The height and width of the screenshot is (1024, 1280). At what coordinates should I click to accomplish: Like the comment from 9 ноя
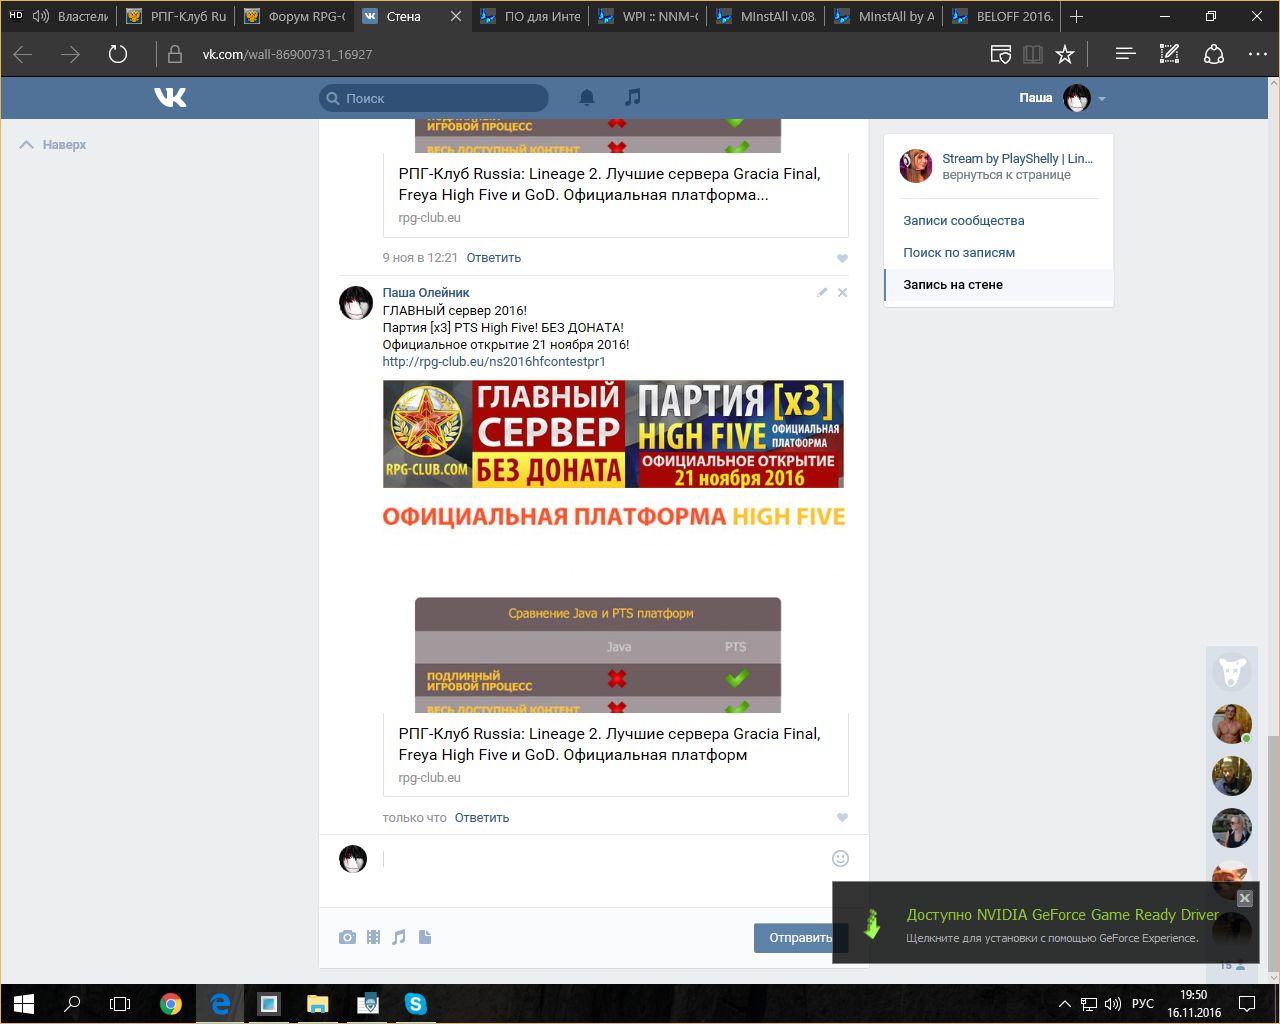pyautogui.click(x=842, y=258)
